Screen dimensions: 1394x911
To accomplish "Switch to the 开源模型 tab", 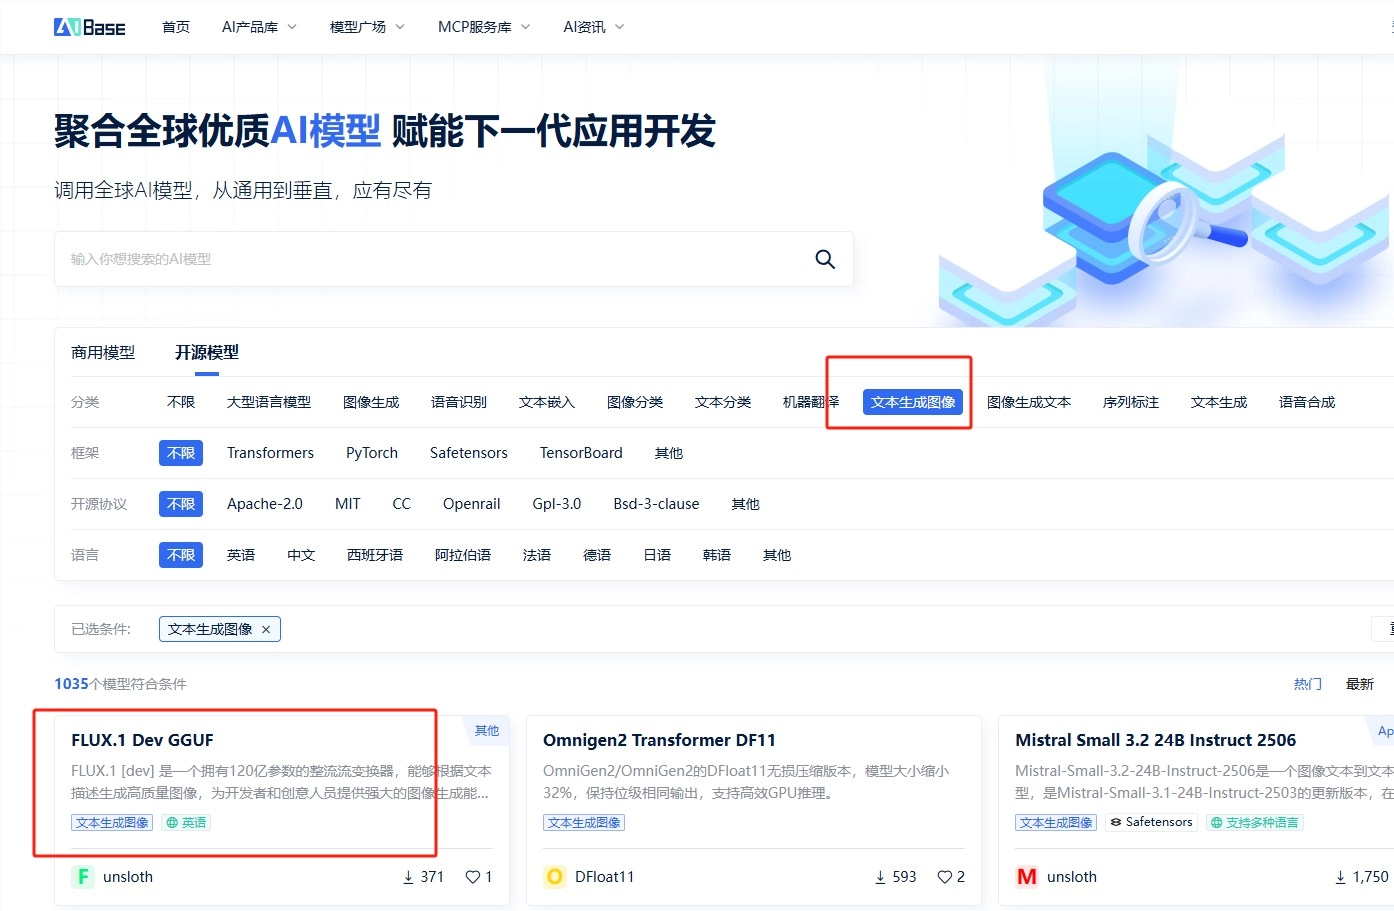I will (207, 352).
